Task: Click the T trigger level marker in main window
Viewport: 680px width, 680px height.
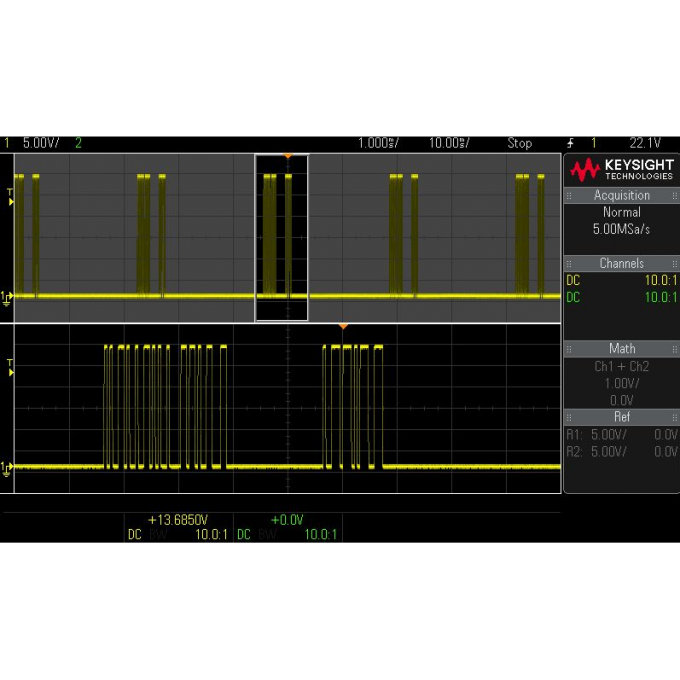Action: pyautogui.click(x=10, y=197)
